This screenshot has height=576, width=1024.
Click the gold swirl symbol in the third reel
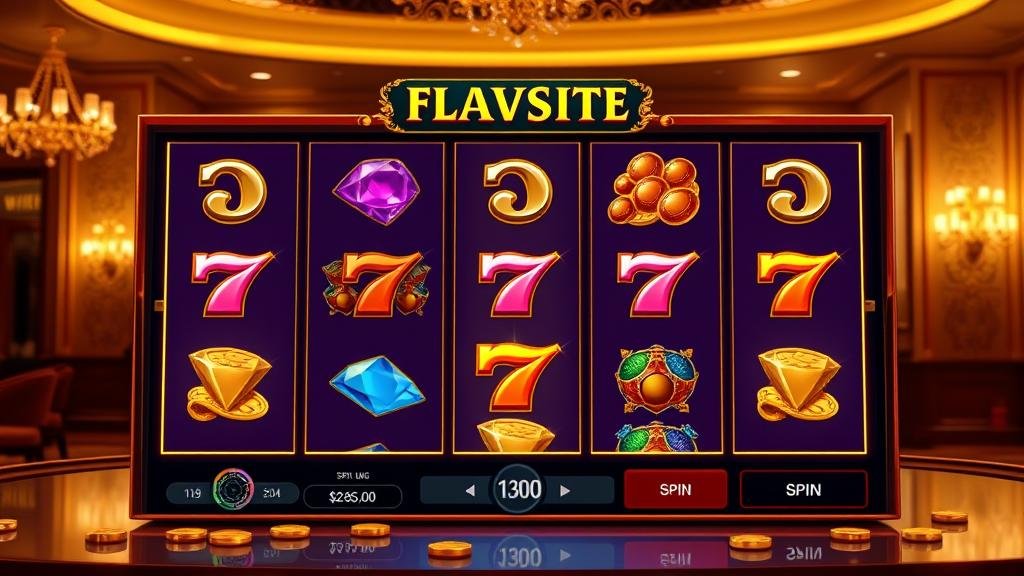pos(517,192)
